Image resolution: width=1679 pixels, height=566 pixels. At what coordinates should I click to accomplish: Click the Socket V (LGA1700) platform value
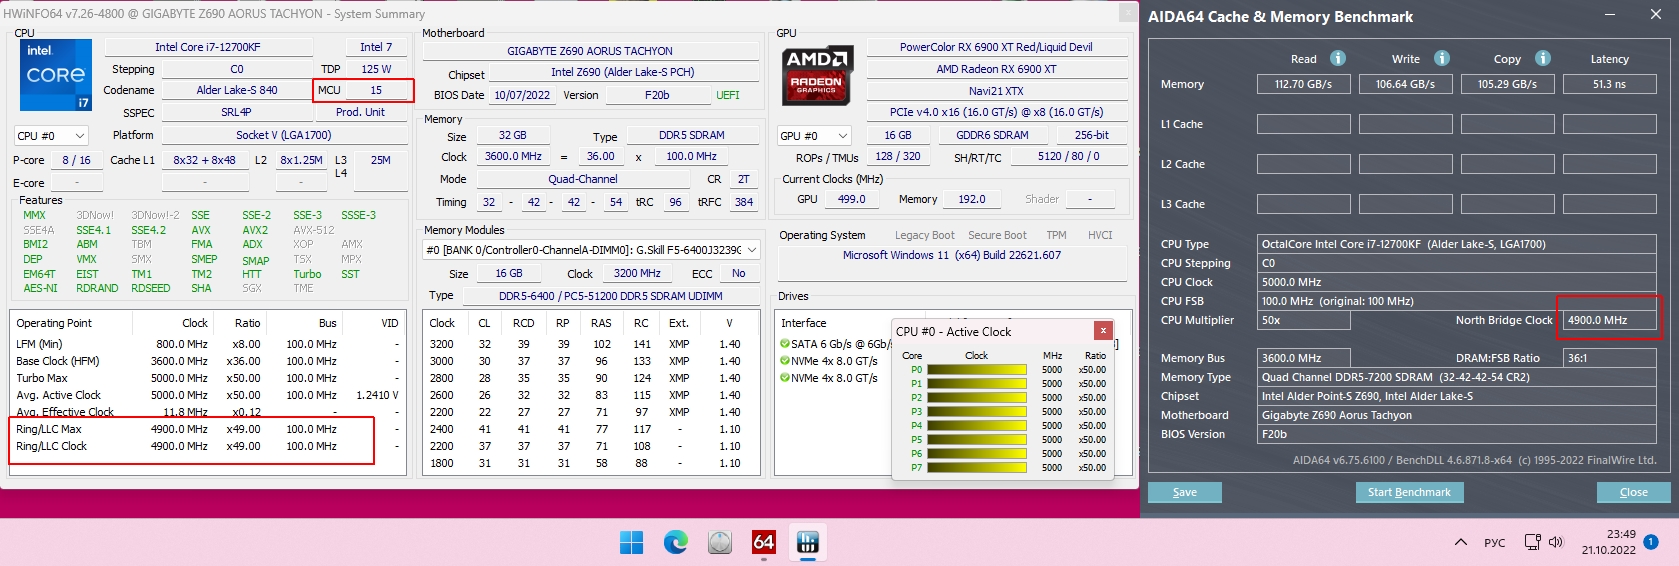284,135
